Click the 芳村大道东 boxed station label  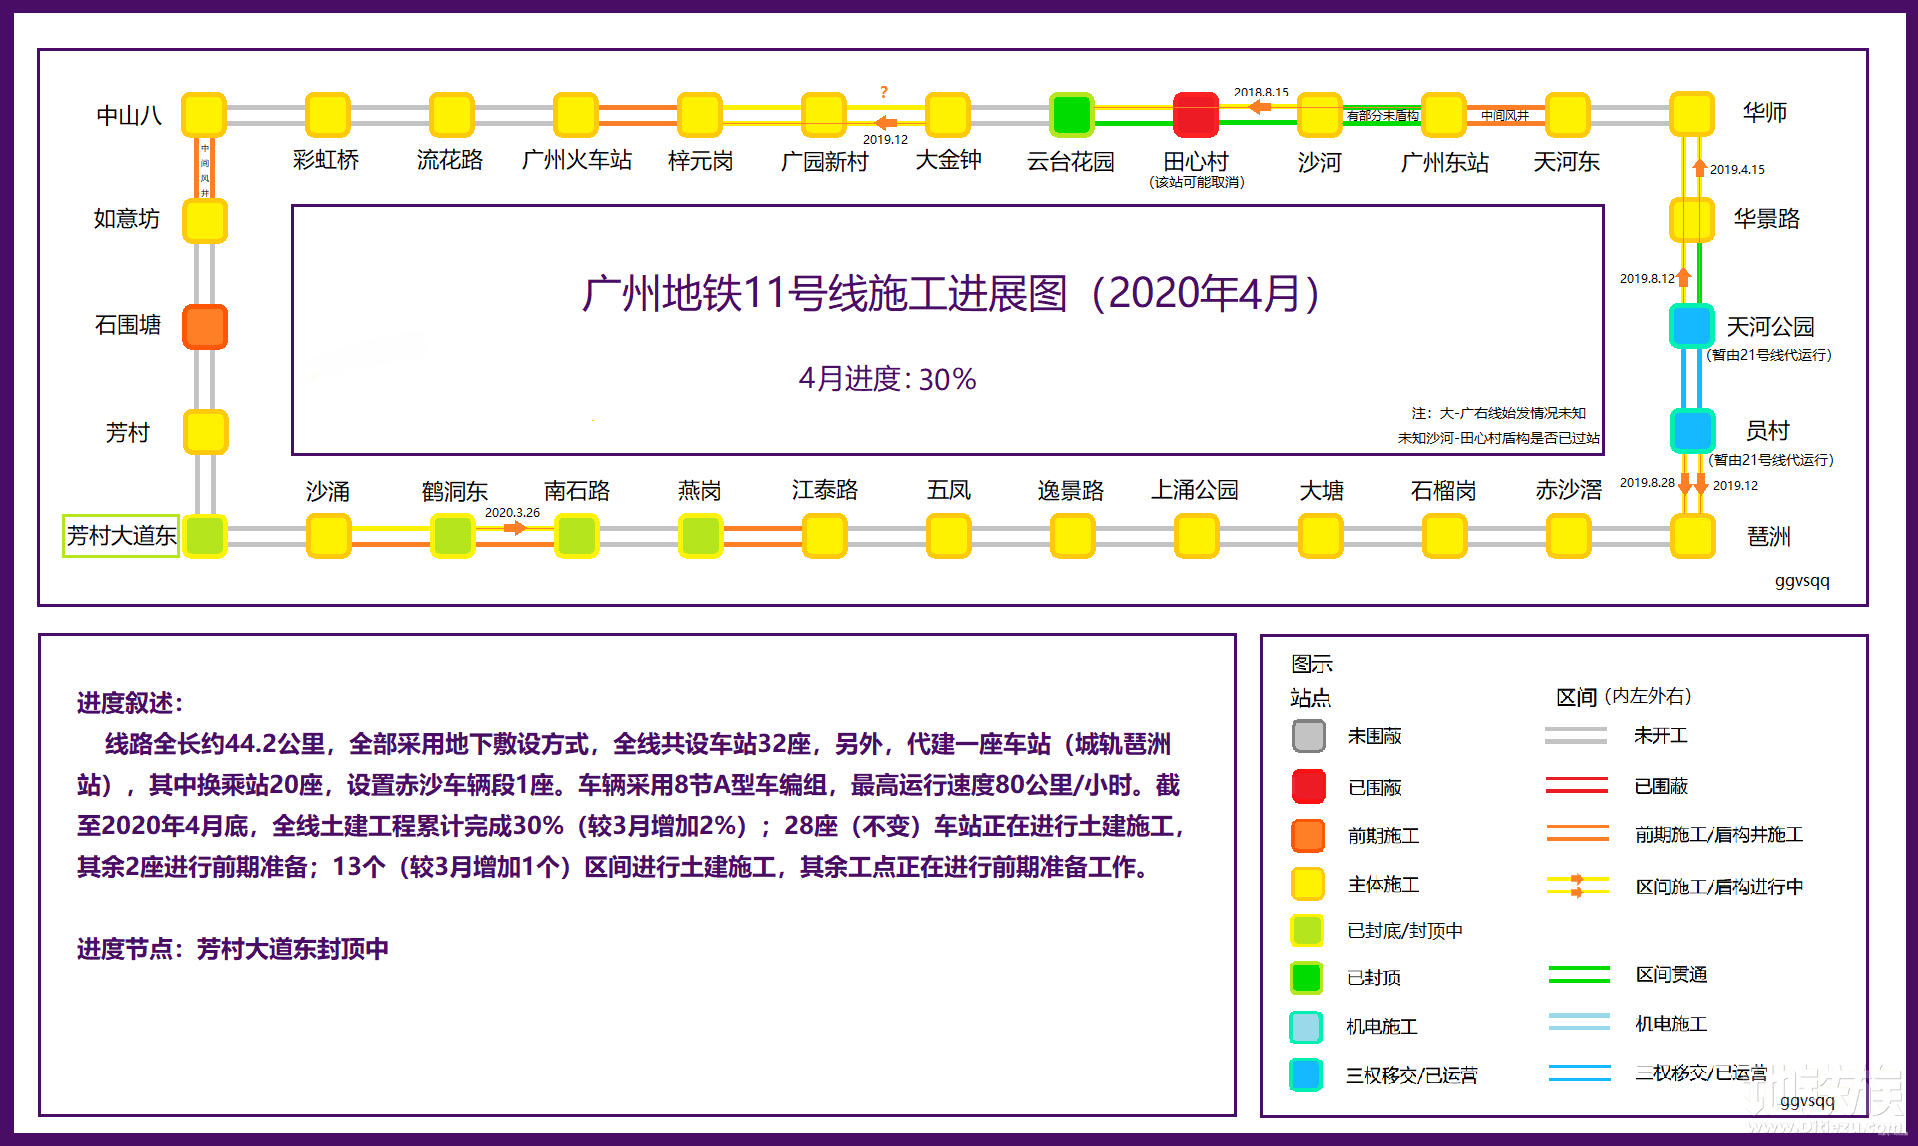(x=121, y=536)
